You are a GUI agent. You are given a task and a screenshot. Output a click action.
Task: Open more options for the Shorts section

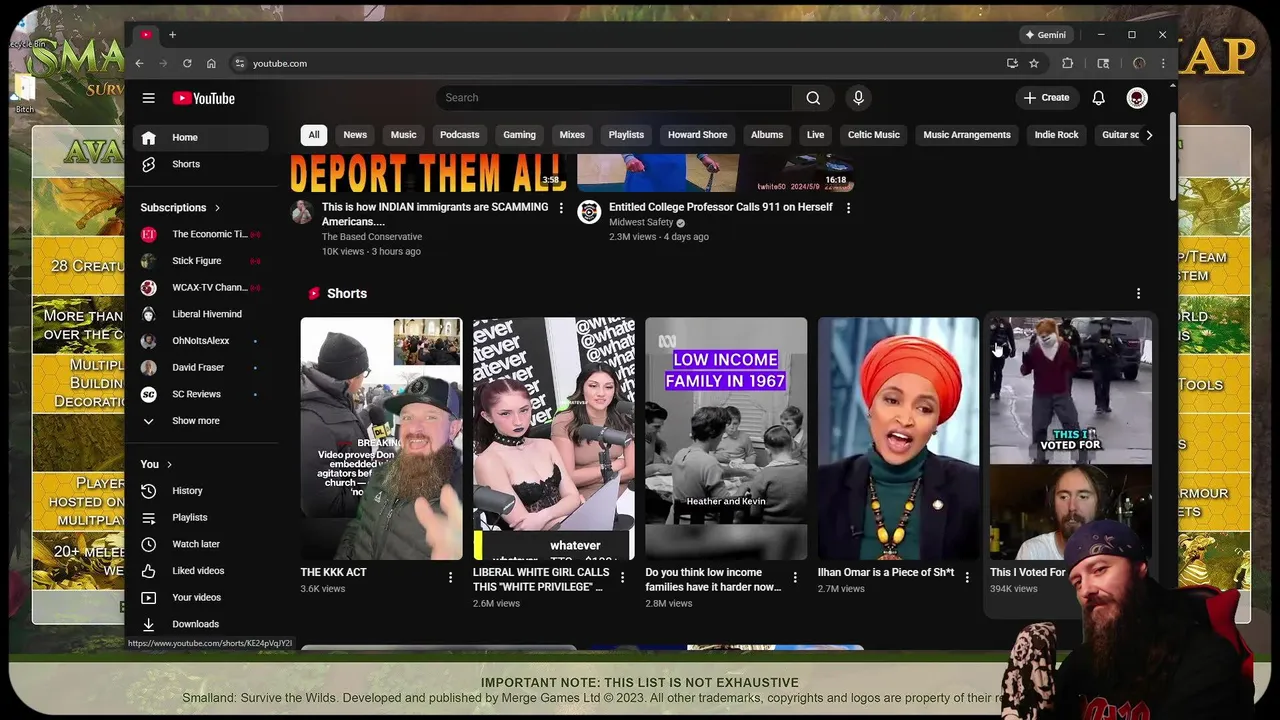1138,294
